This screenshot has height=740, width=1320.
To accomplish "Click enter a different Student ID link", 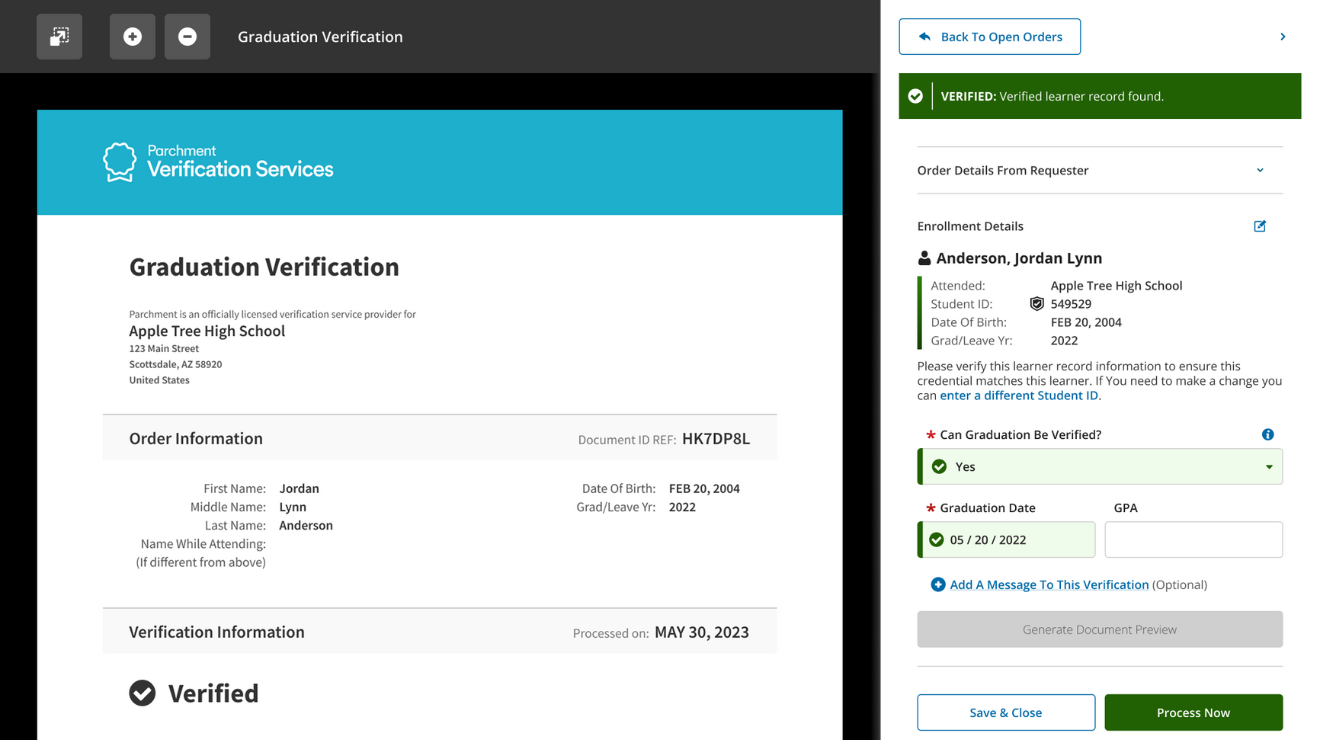I will (x=1019, y=395).
